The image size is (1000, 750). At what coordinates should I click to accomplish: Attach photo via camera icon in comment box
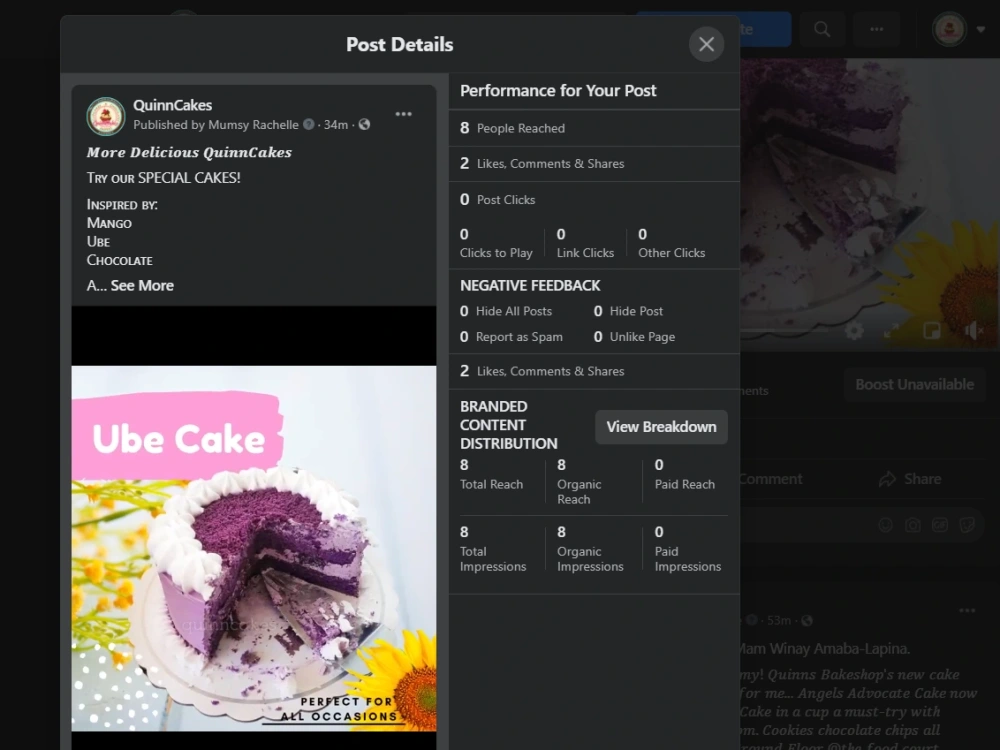coord(913,525)
